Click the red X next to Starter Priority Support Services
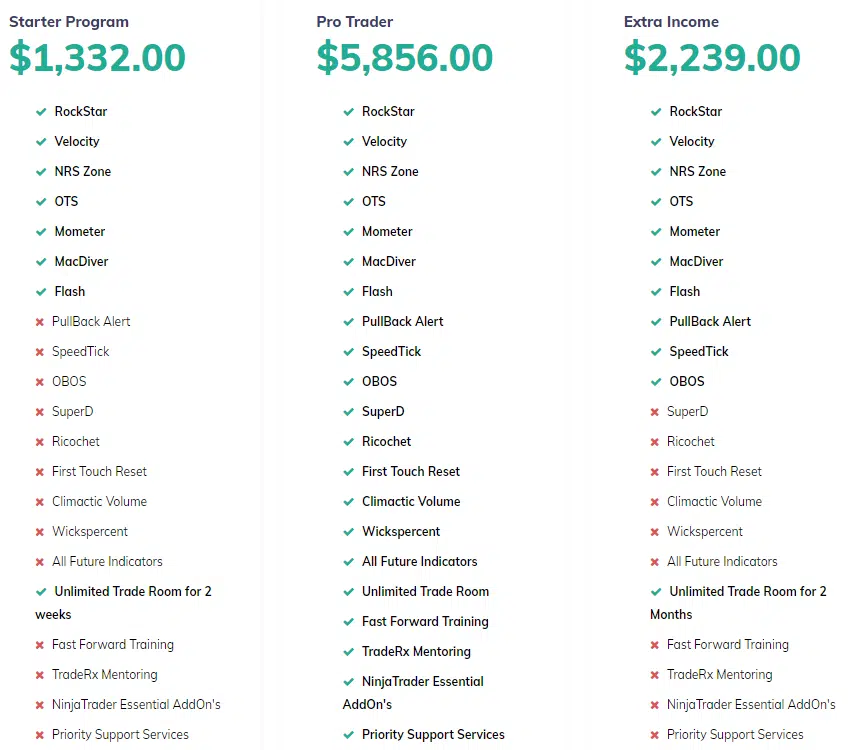The image size is (862, 750). [x=40, y=735]
